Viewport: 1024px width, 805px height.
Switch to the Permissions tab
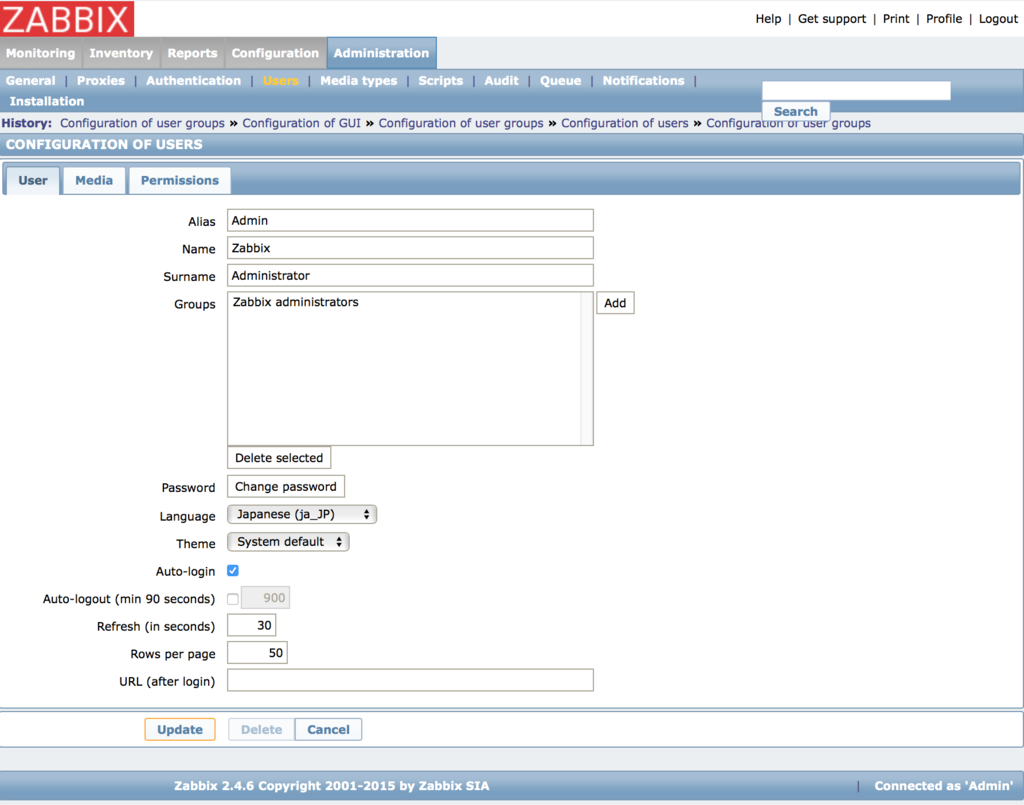tap(180, 181)
